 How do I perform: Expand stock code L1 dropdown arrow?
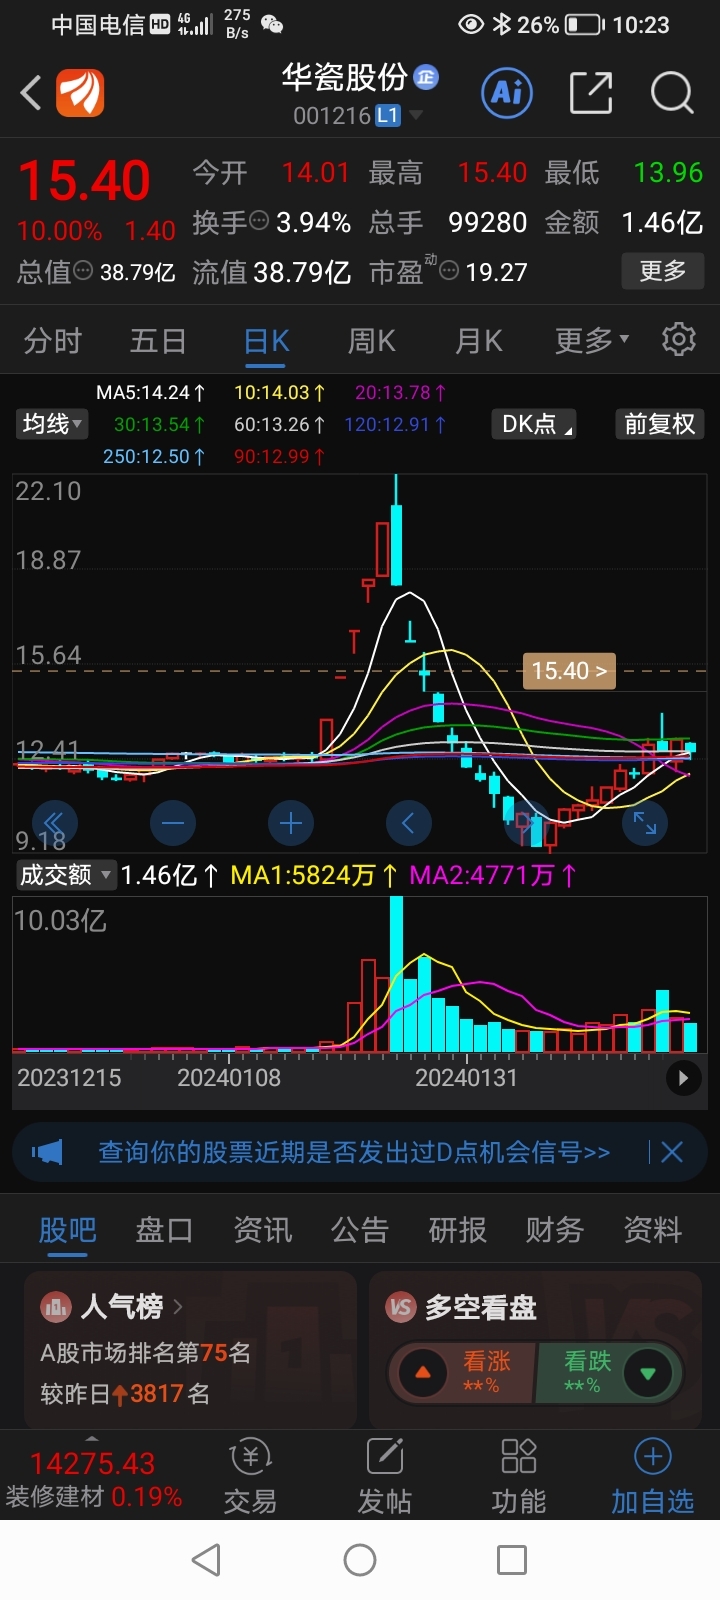(x=416, y=115)
